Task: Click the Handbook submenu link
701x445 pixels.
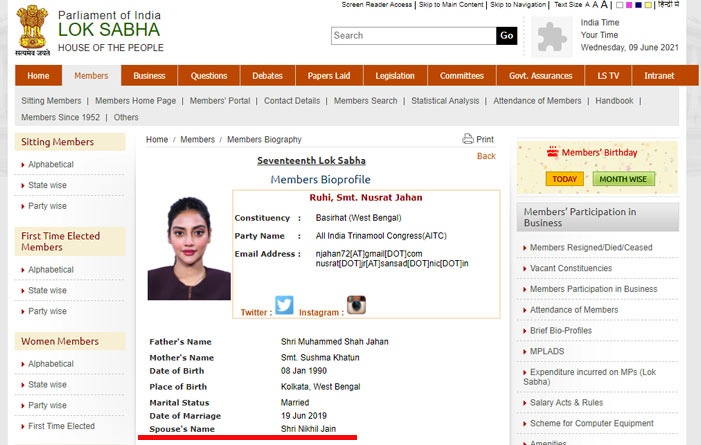Action: point(614,101)
